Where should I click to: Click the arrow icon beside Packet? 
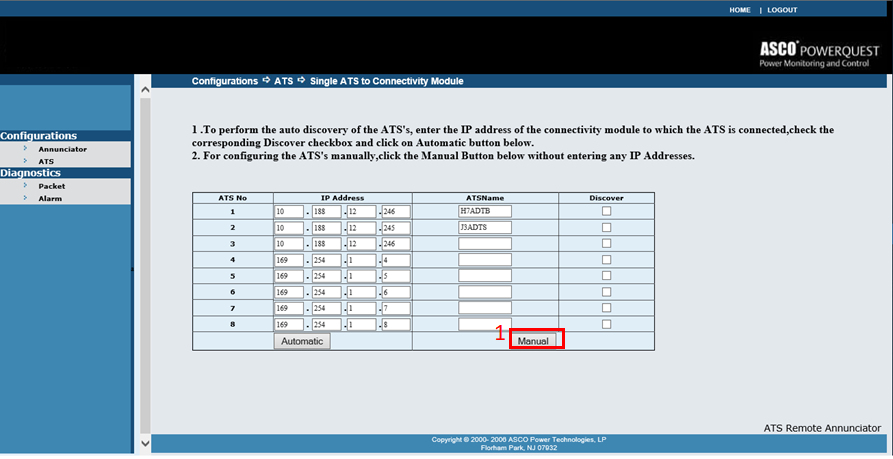(26, 186)
